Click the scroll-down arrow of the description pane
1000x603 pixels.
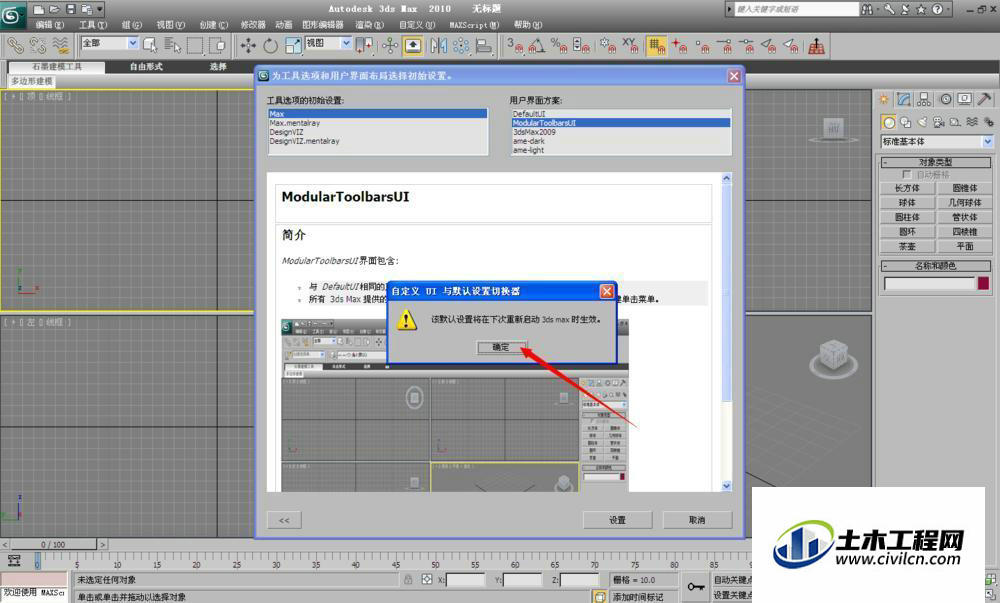point(726,486)
